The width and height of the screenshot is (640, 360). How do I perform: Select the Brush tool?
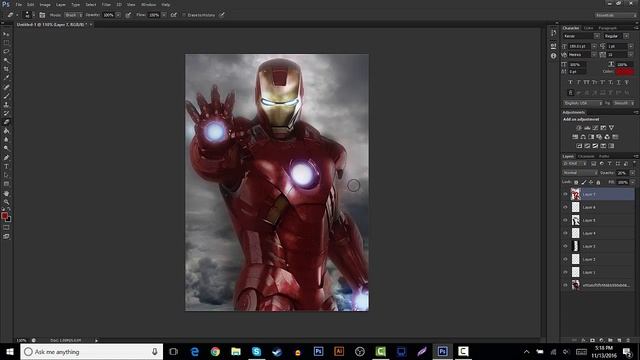pyautogui.click(x=6, y=96)
